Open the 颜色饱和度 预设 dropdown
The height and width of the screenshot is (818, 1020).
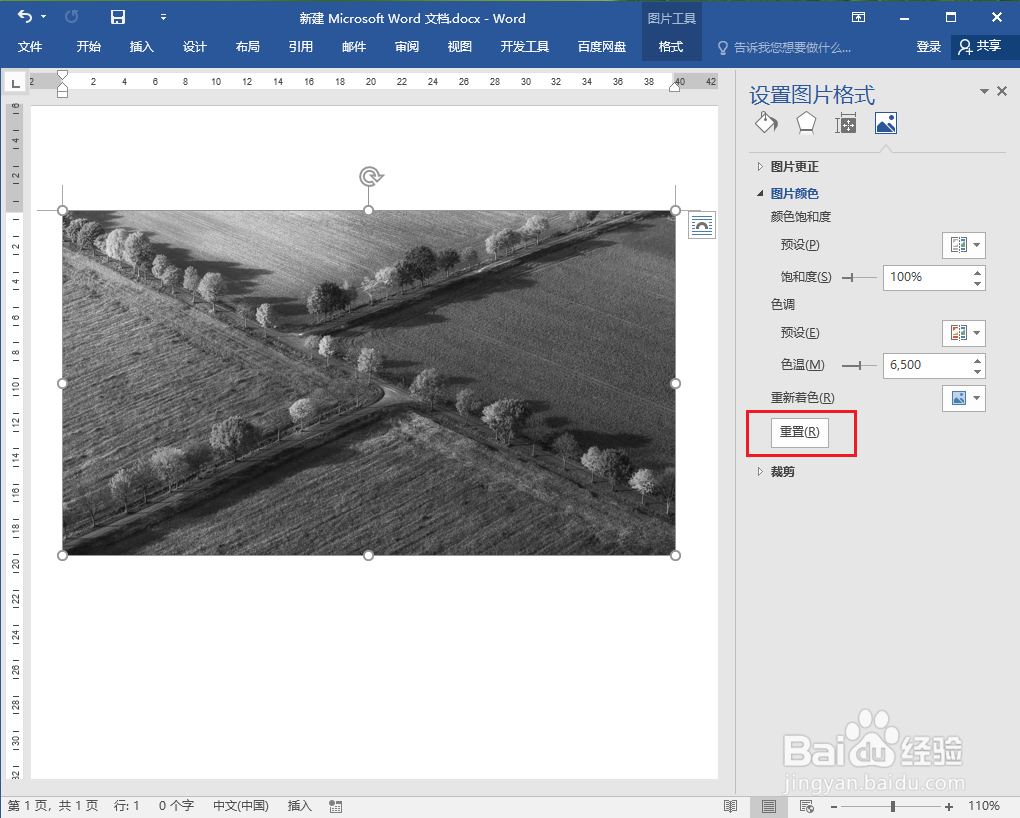pyautogui.click(x=964, y=245)
